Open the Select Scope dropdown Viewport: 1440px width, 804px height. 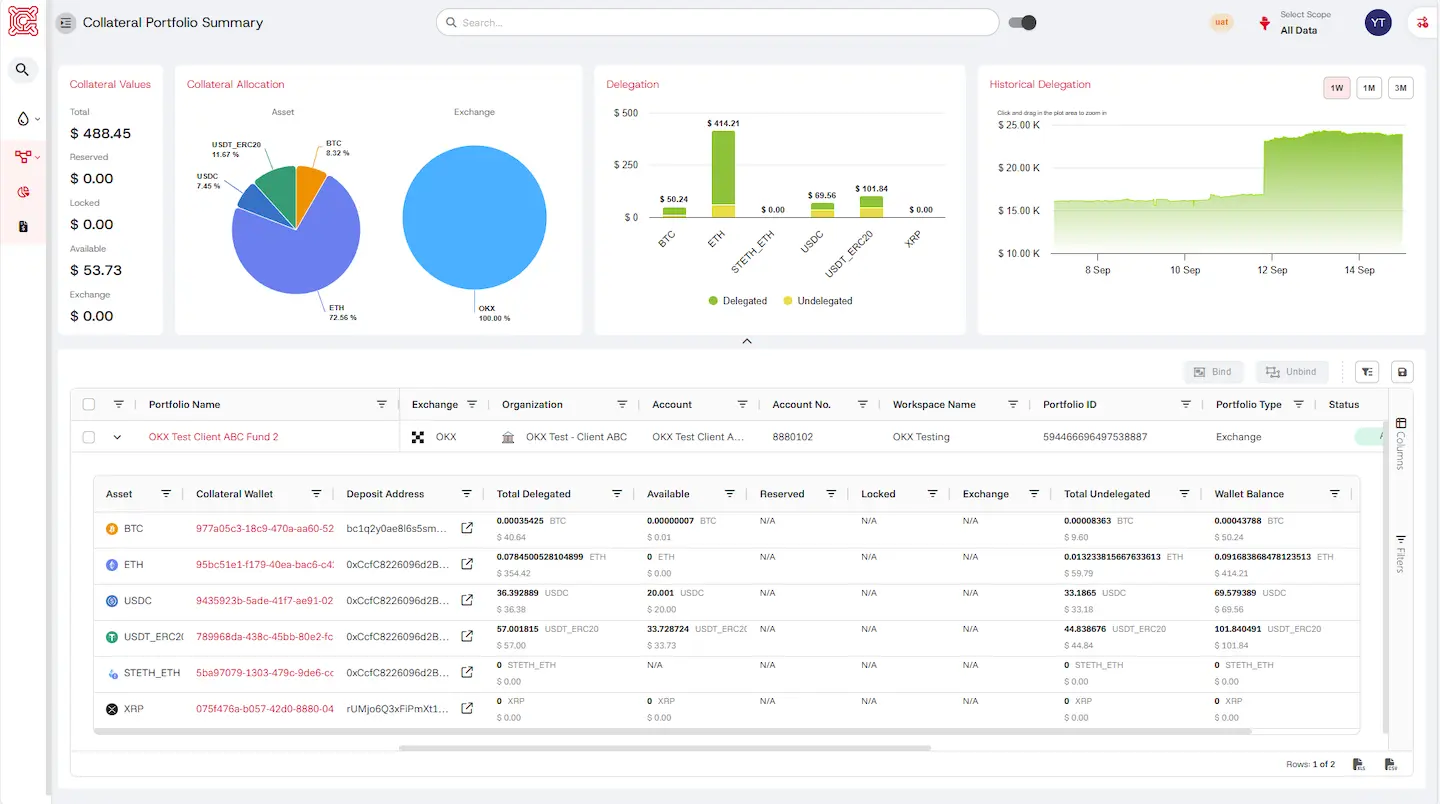[1304, 23]
